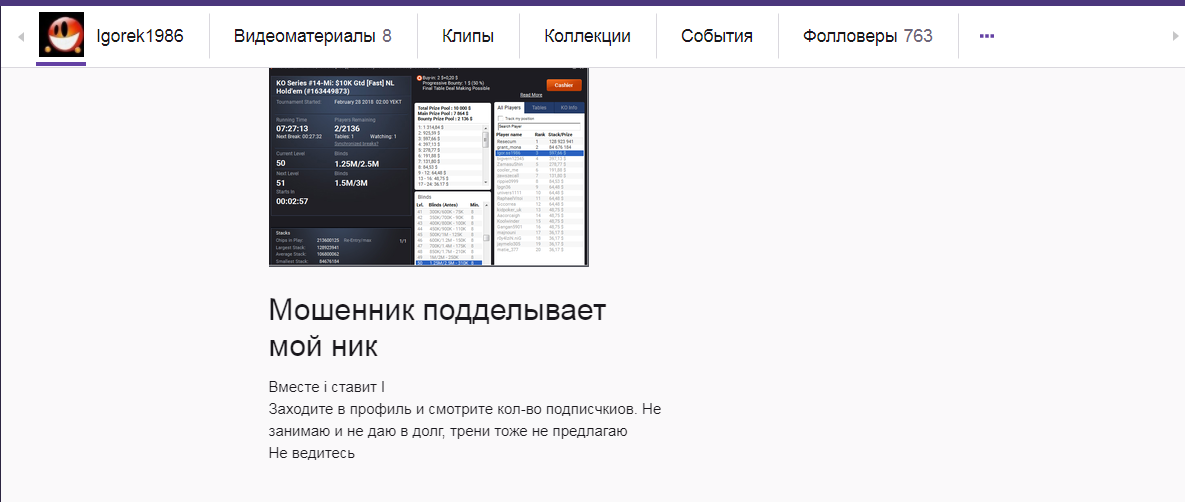Select the All Players tab in tournament image

509,108
